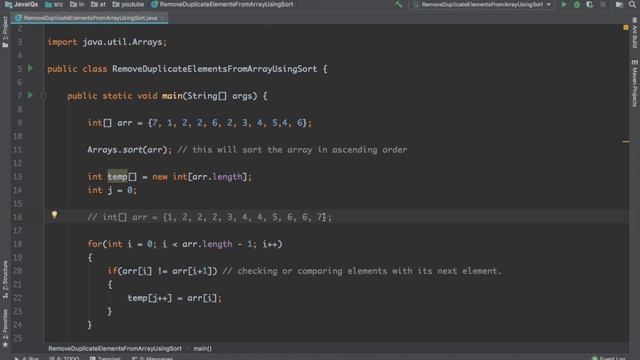Viewport: 640px width, 360px height.
Task: Click 'int j = 0;' on line 14
Action: (112, 190)
